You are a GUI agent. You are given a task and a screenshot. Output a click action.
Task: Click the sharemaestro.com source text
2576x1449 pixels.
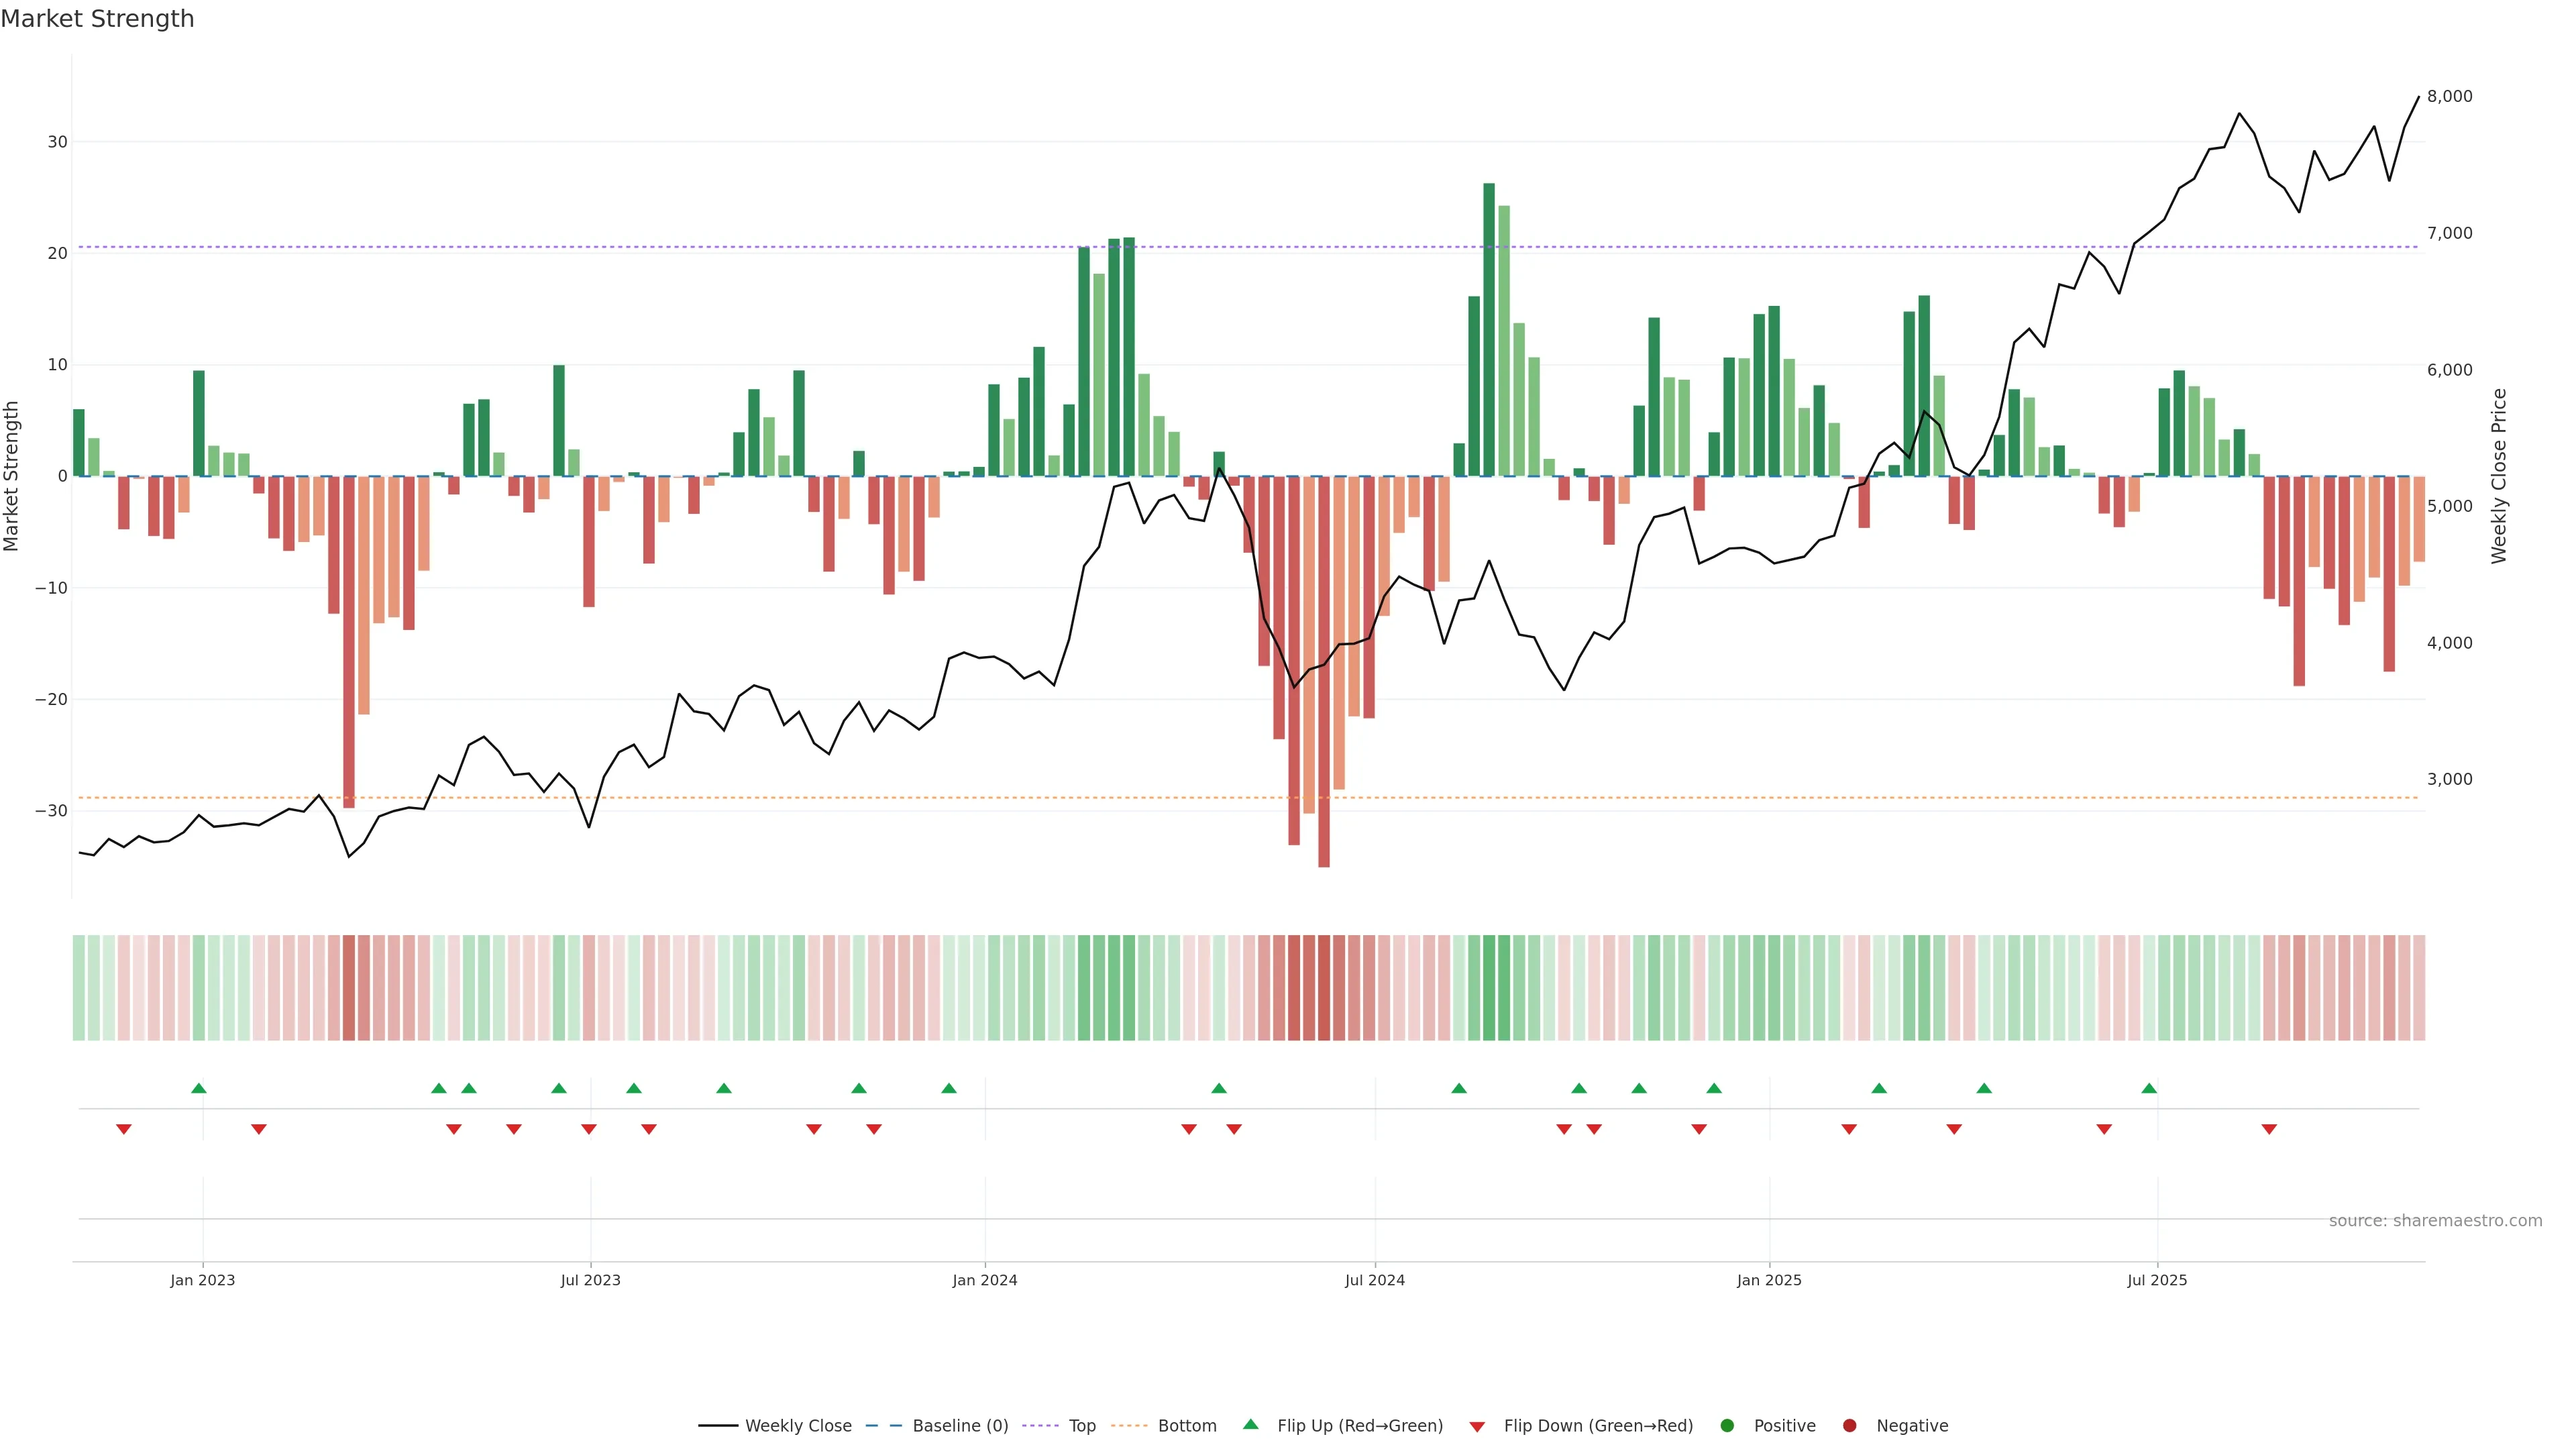(2435, 1220)
